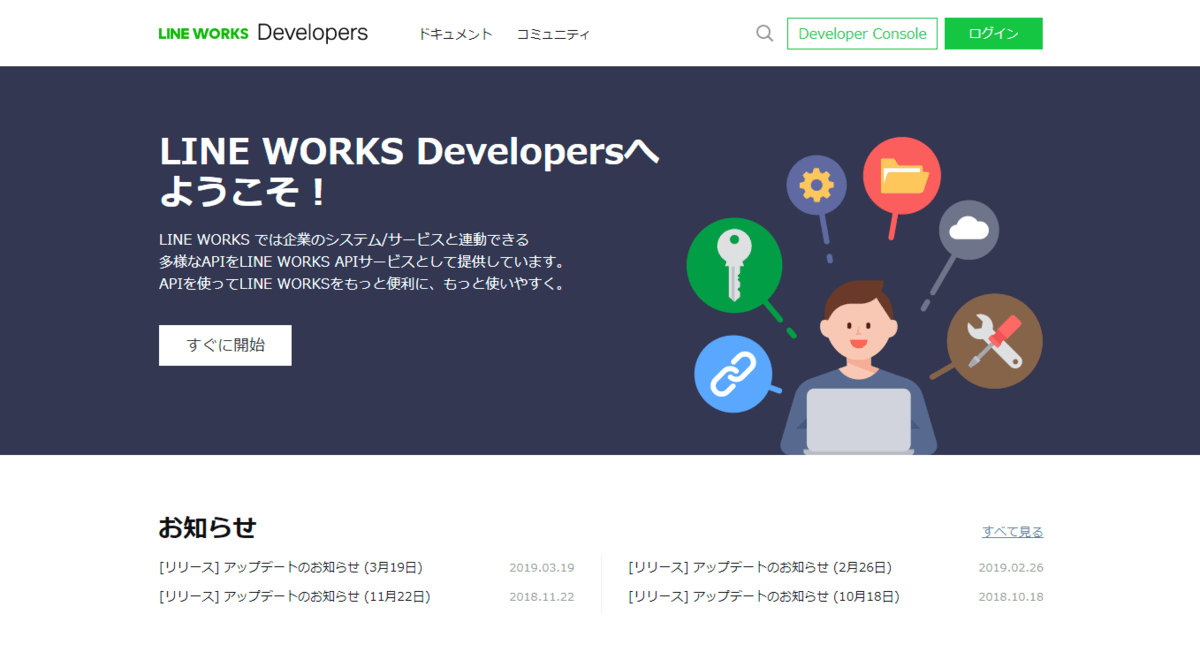The height and width of the screenshot is (652, 1200).
Task: Click the すぐに開始 button
Action: pos(225,345)
